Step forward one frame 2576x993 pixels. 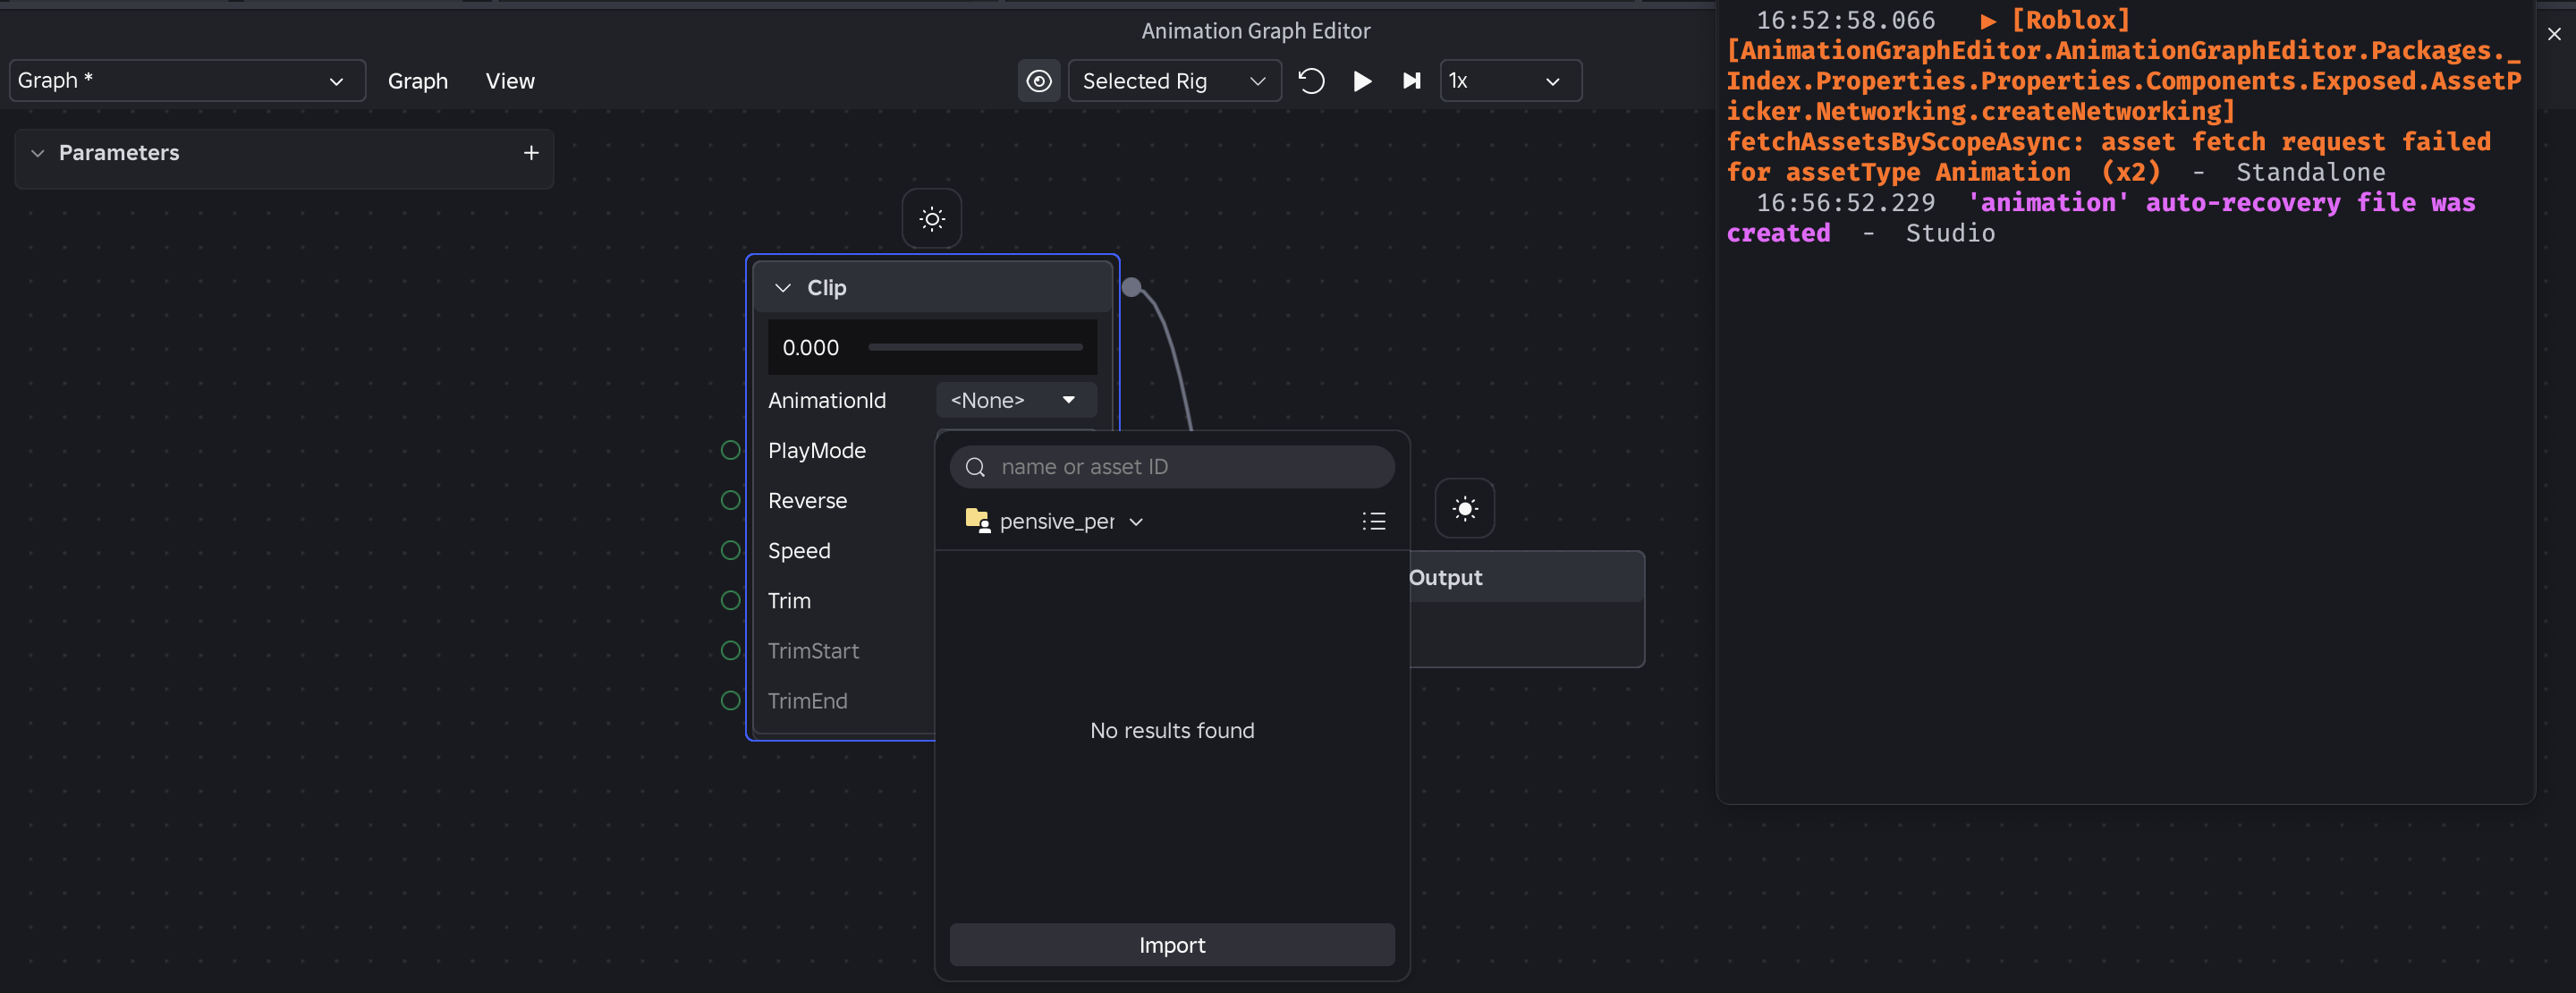click(x=1411, y=81)
